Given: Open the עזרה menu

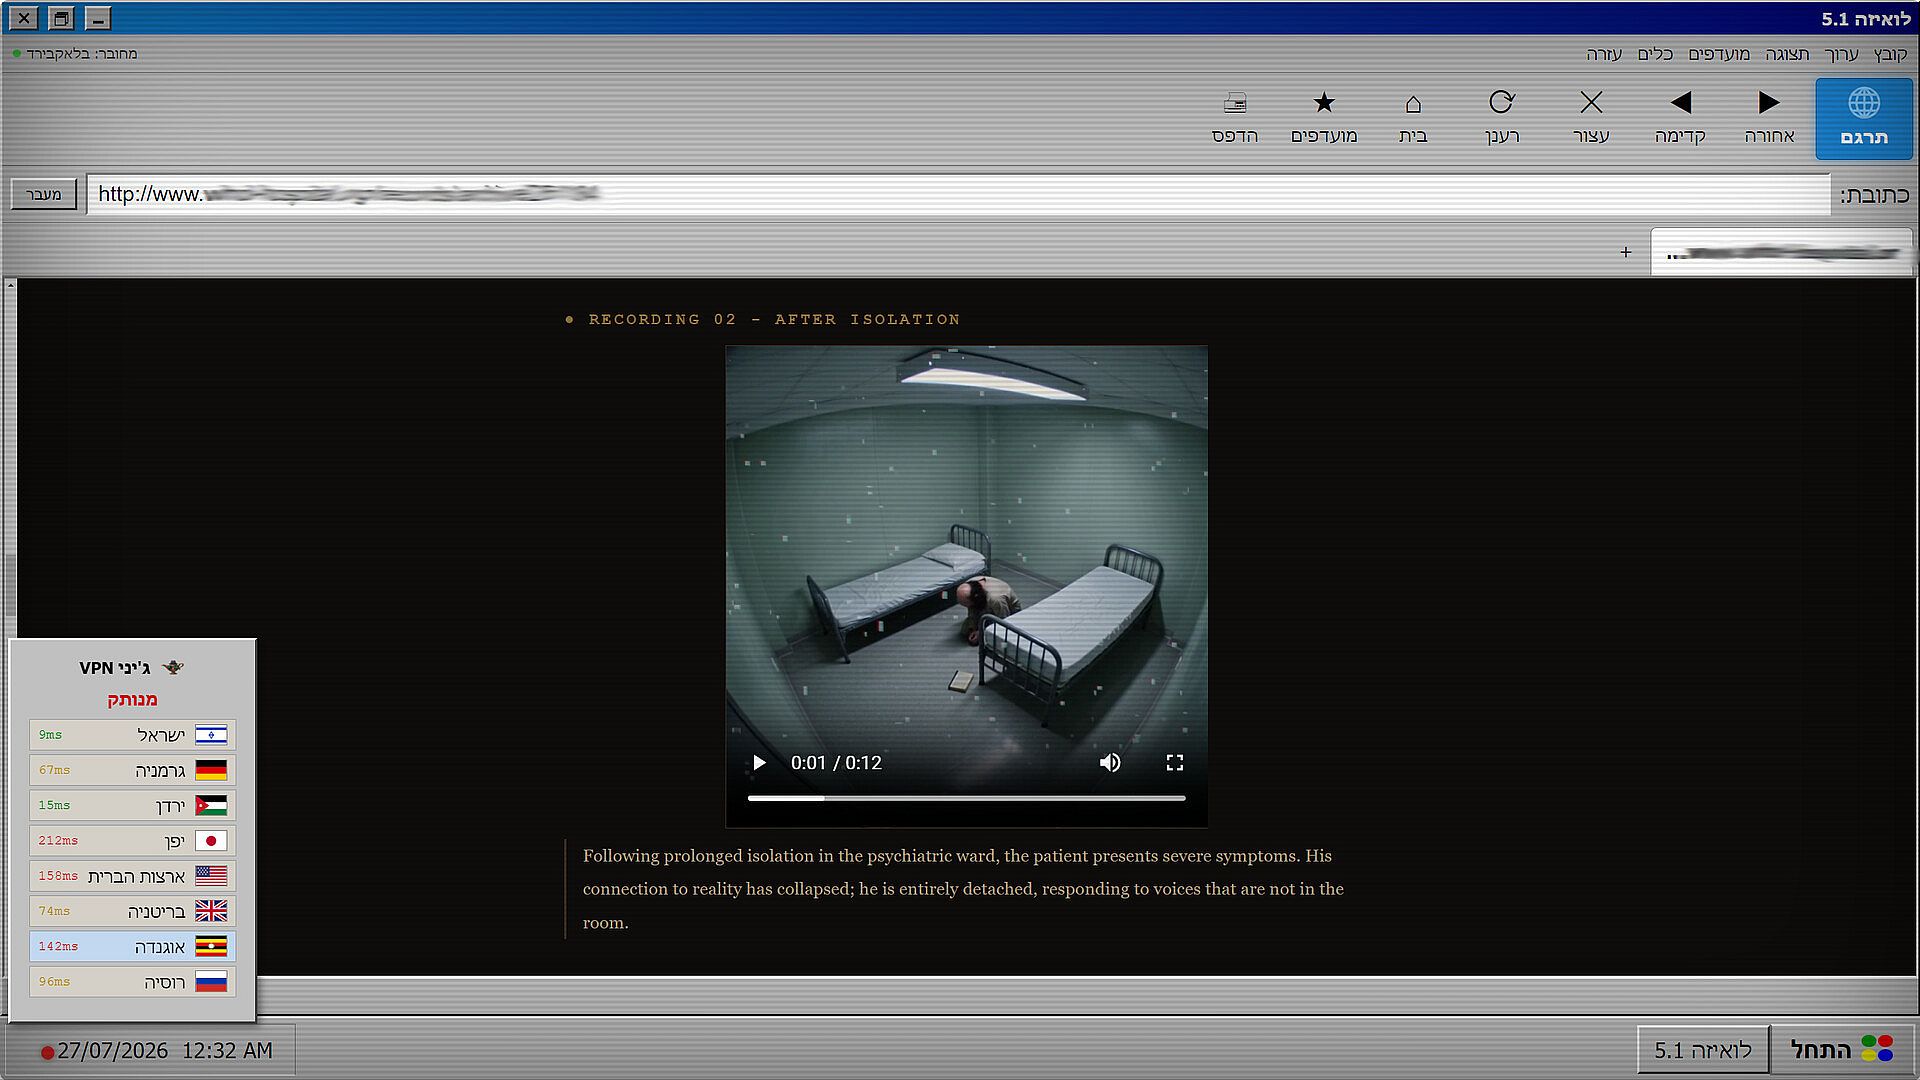Looking at the screenshot, I should point(1604,54).
